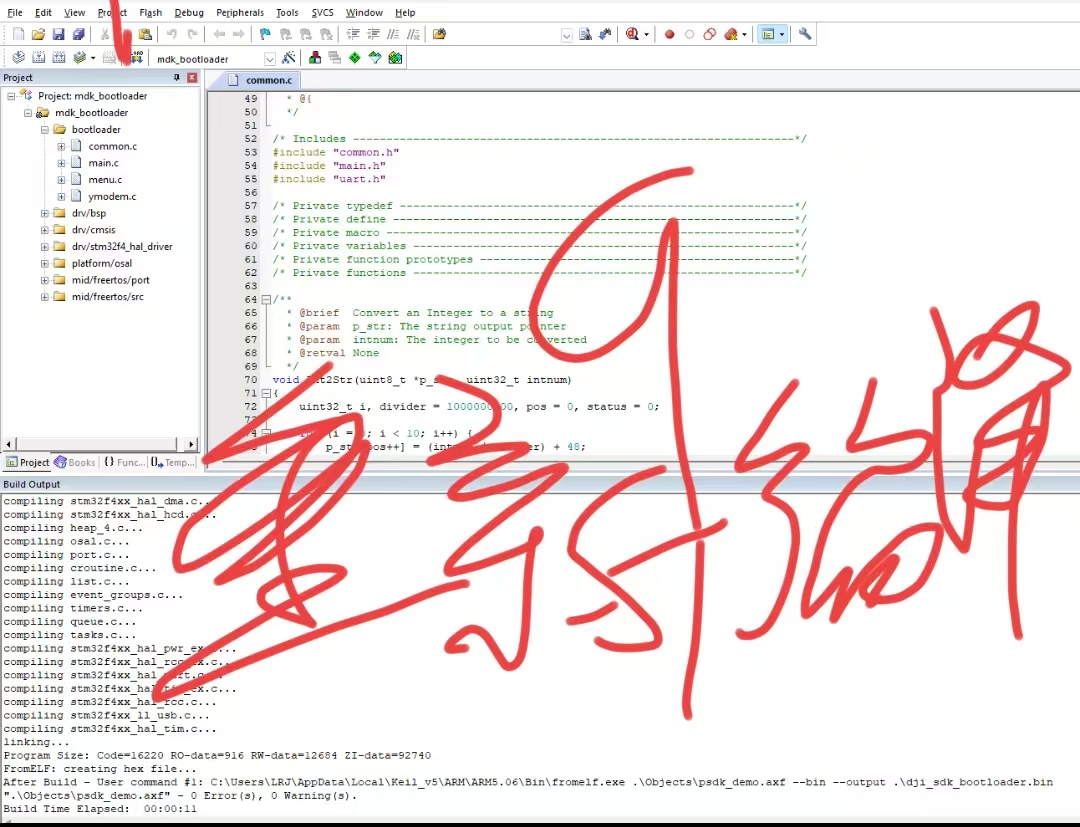Insert a bookmark with the flag icon
This screenshot has height=827, width=1080.
click(x=264, y=34)
